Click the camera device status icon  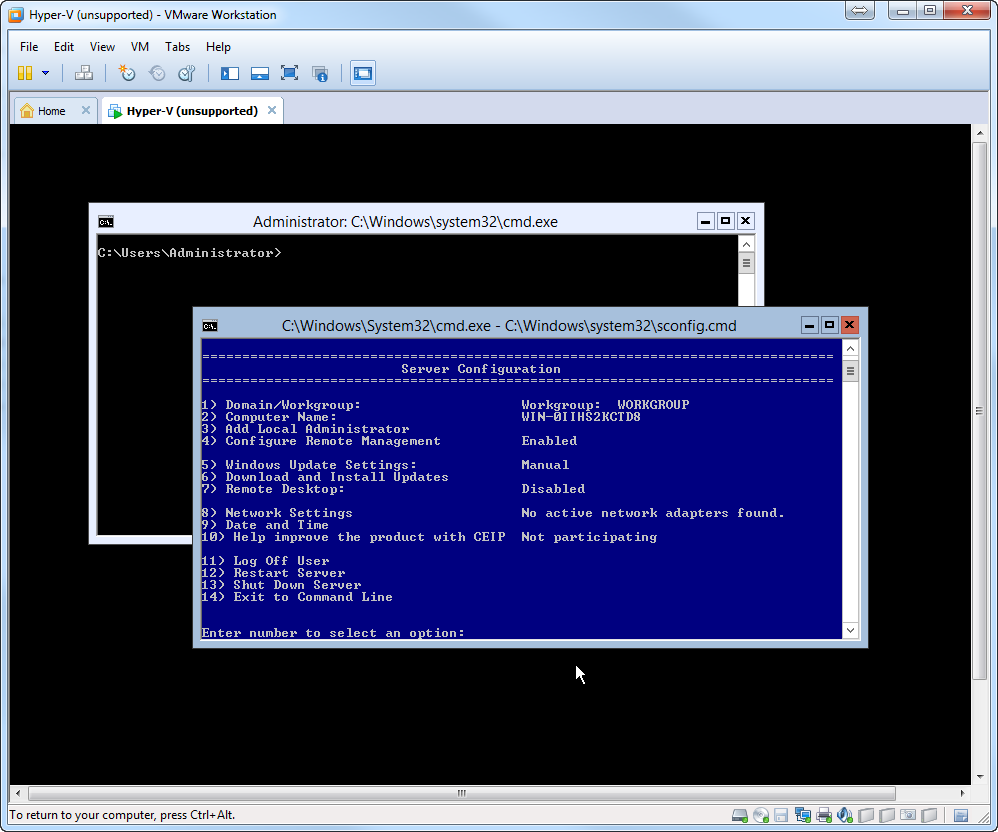click(908, 815)
